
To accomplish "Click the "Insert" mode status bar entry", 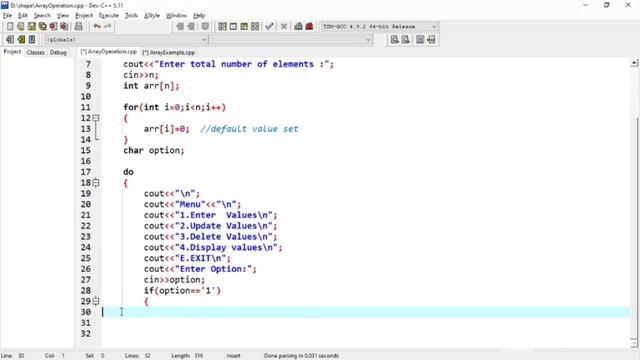I will click(233, 356).
